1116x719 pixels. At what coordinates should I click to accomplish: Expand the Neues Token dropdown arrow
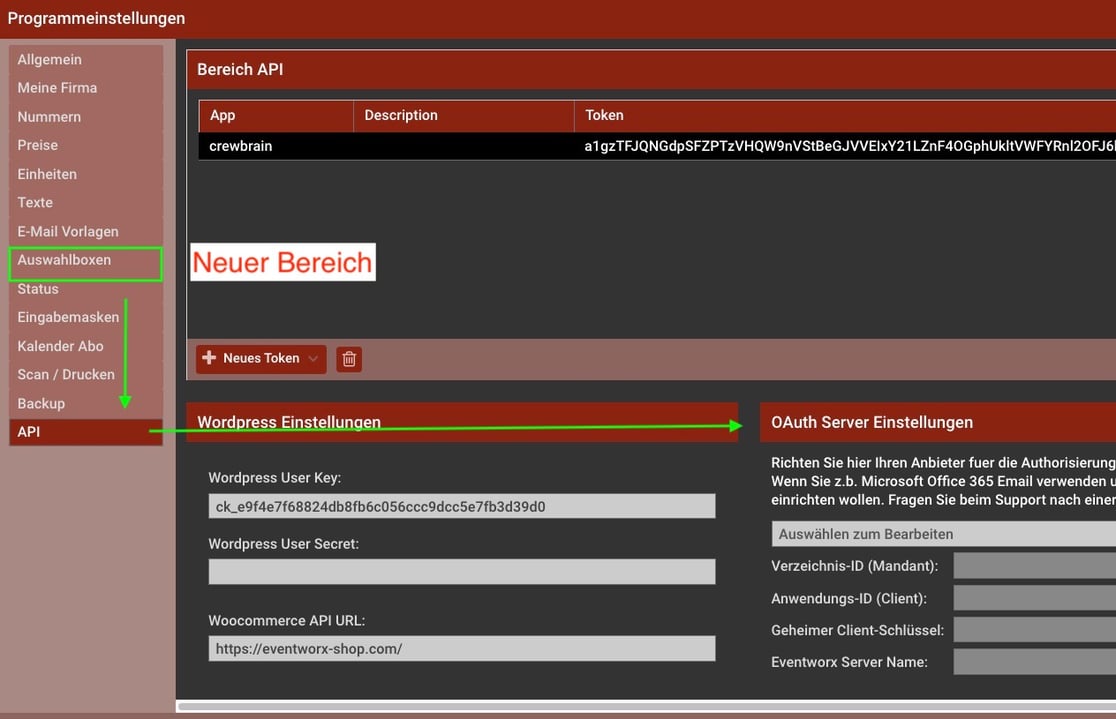coord(313,359)
